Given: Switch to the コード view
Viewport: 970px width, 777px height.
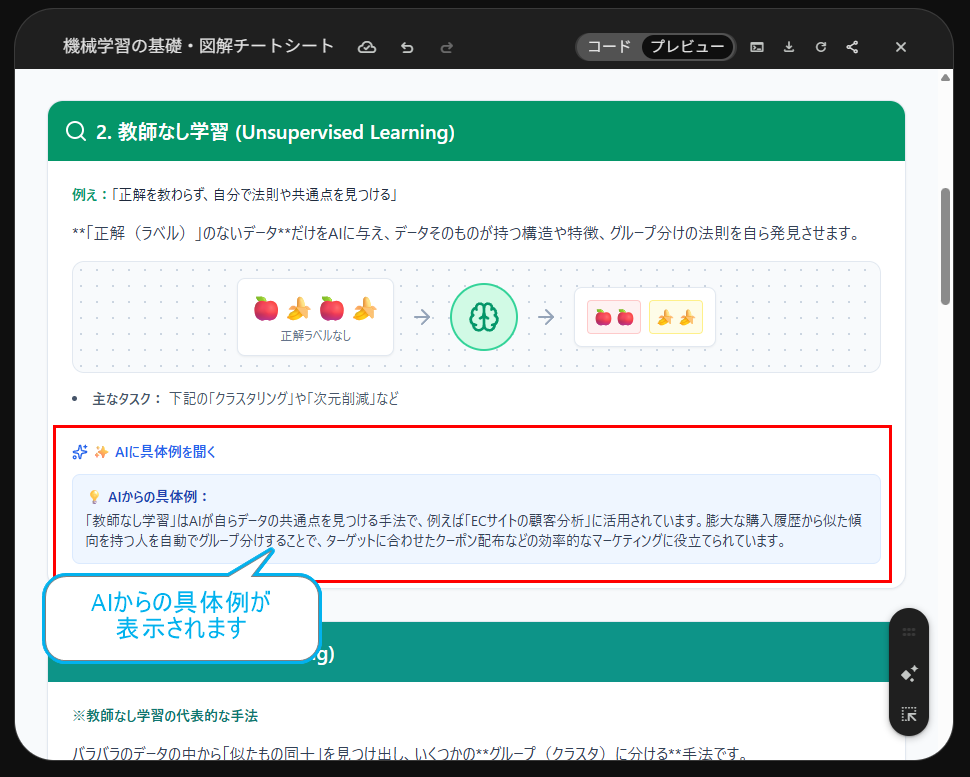Looking at the screenshot, I should coord(609,46).
